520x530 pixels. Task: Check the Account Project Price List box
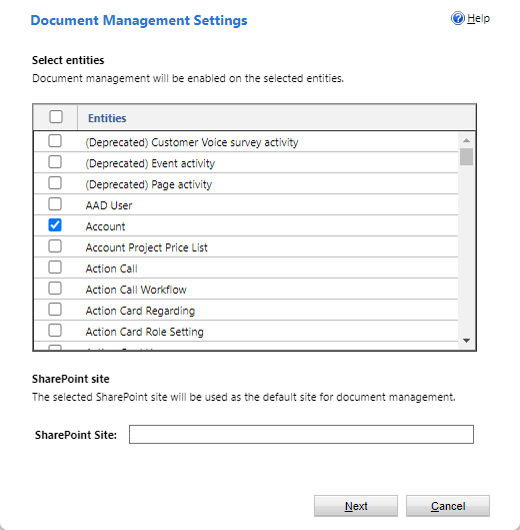click(55, 246)
